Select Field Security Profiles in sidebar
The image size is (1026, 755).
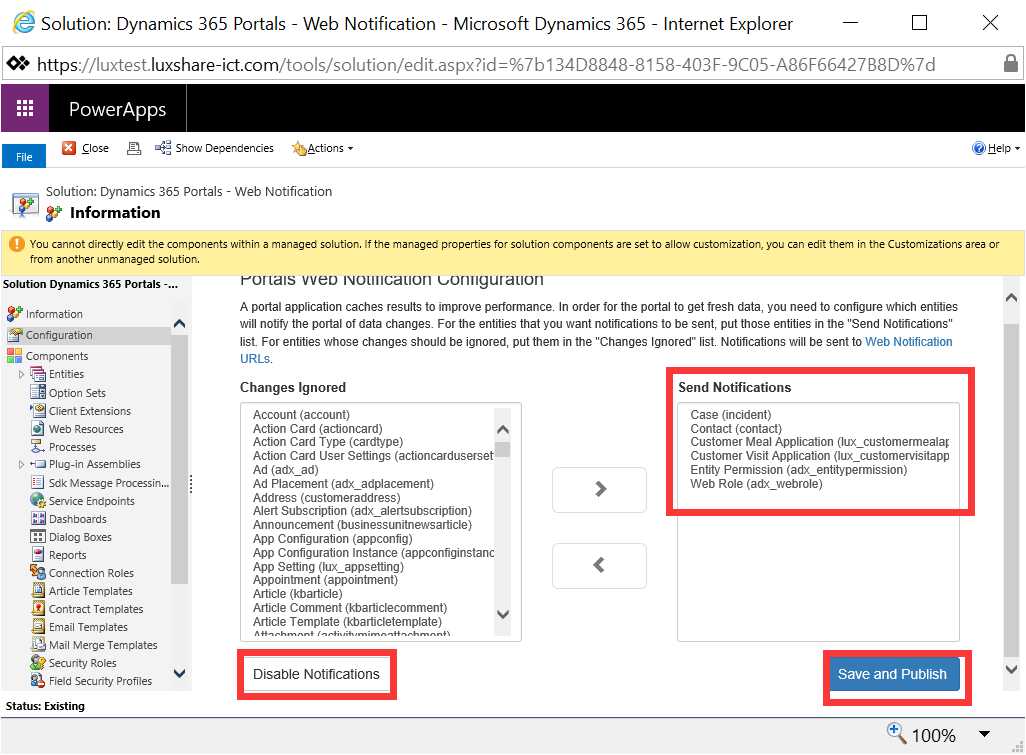coord(100,681)
